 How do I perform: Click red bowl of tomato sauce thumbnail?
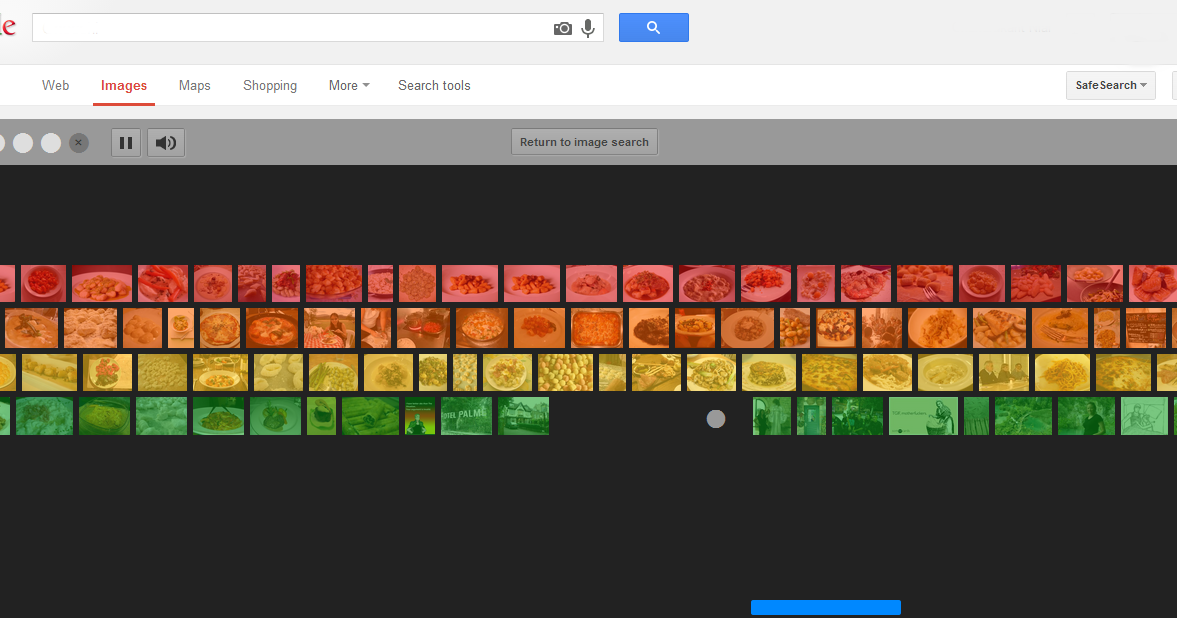tap(44, 283)
